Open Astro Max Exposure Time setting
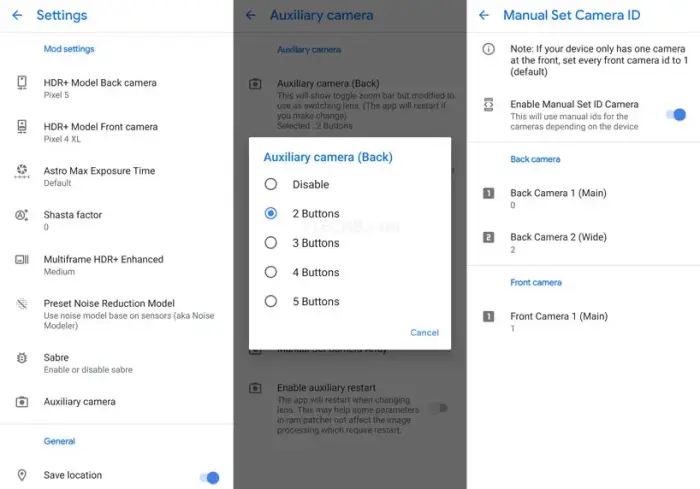700x489 pixels. click(x=117, y=176)
